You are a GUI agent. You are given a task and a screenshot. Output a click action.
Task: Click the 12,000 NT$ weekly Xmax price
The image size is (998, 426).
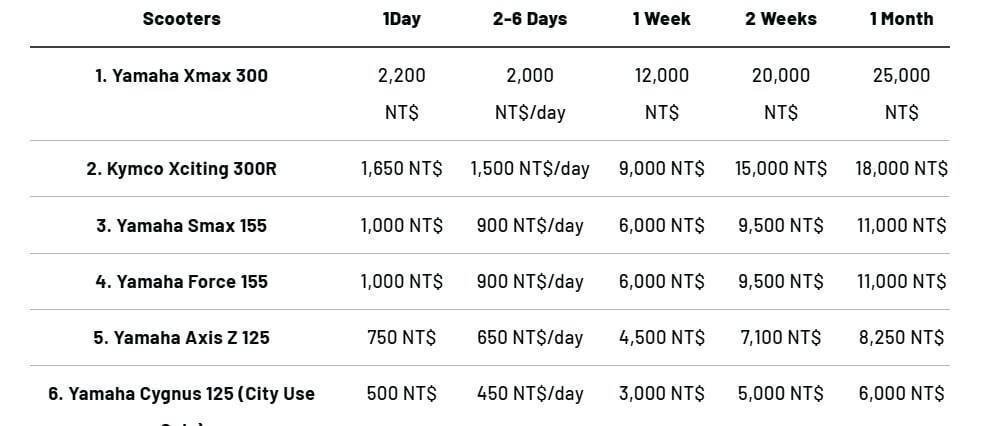(x=661, y=93)
